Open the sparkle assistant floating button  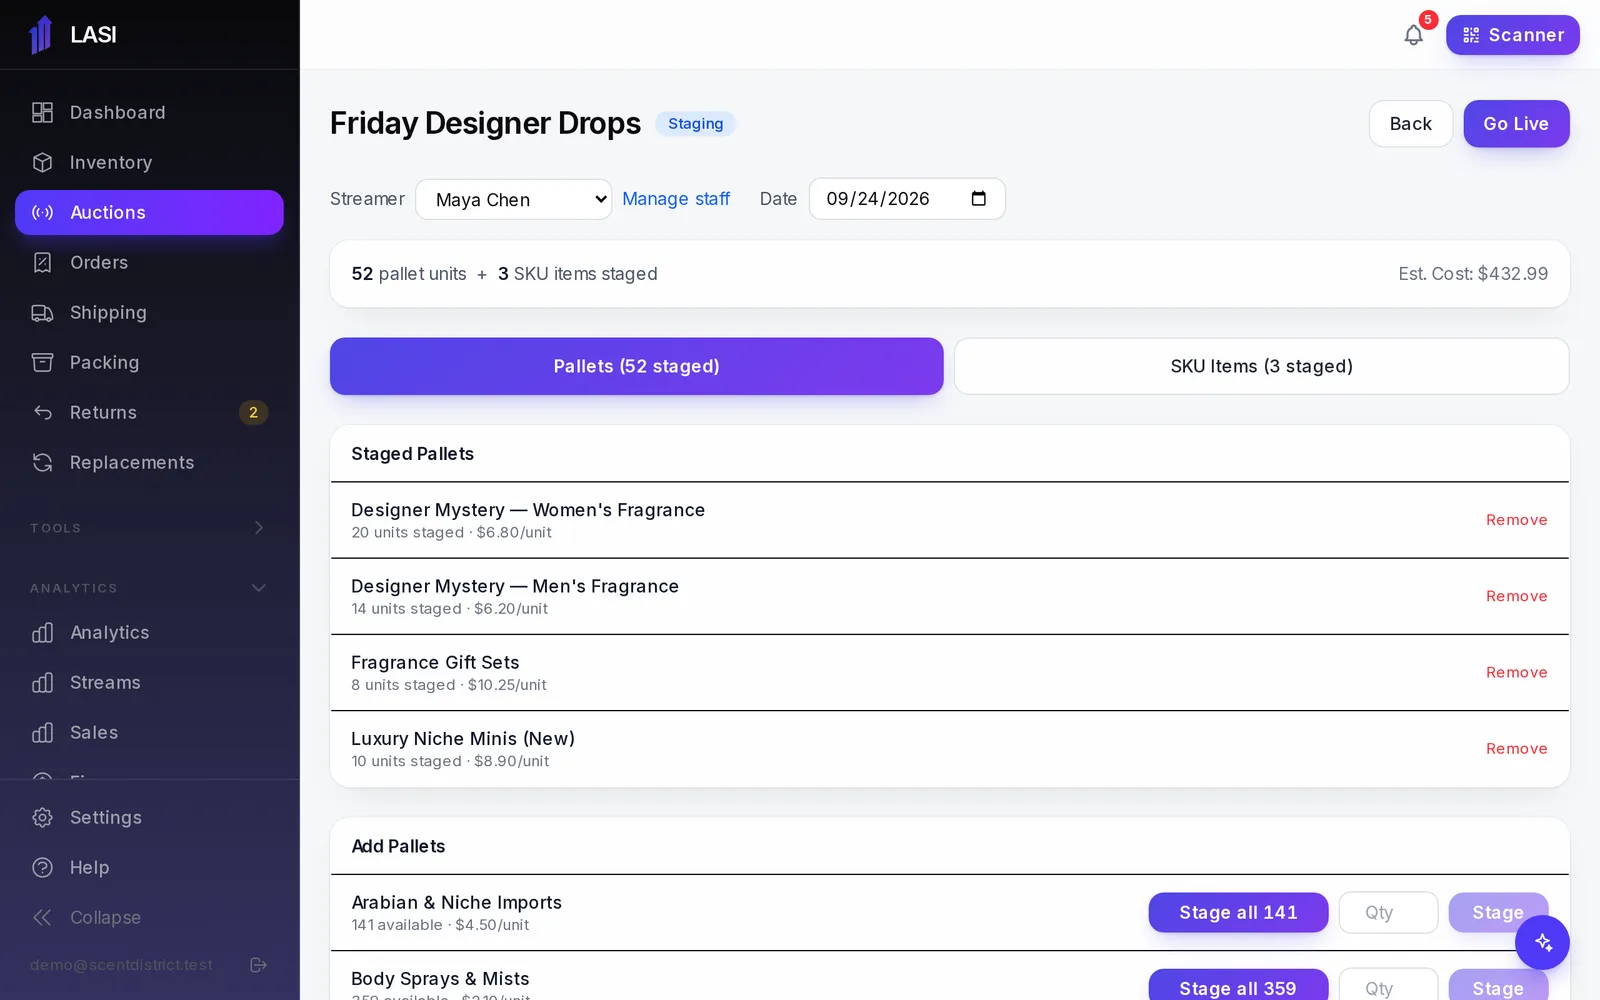coord(1542,942)
